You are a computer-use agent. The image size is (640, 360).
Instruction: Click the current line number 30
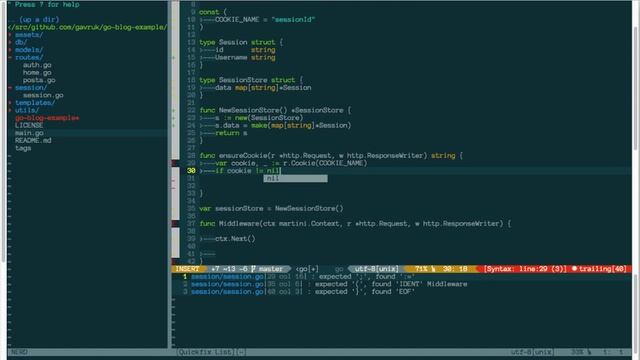click(x=191, y=171)
